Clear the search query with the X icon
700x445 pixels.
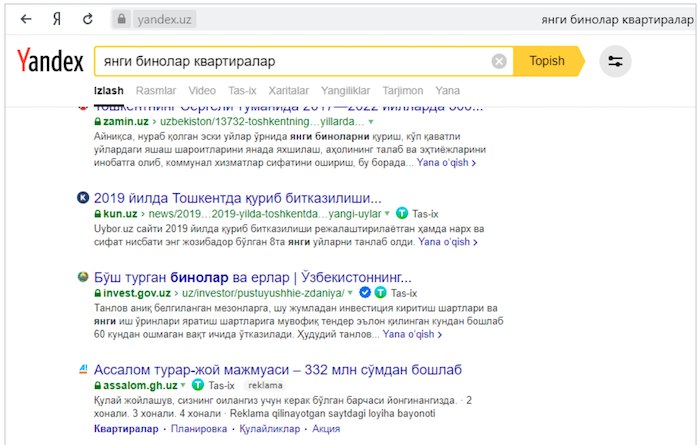pos(499,61)
